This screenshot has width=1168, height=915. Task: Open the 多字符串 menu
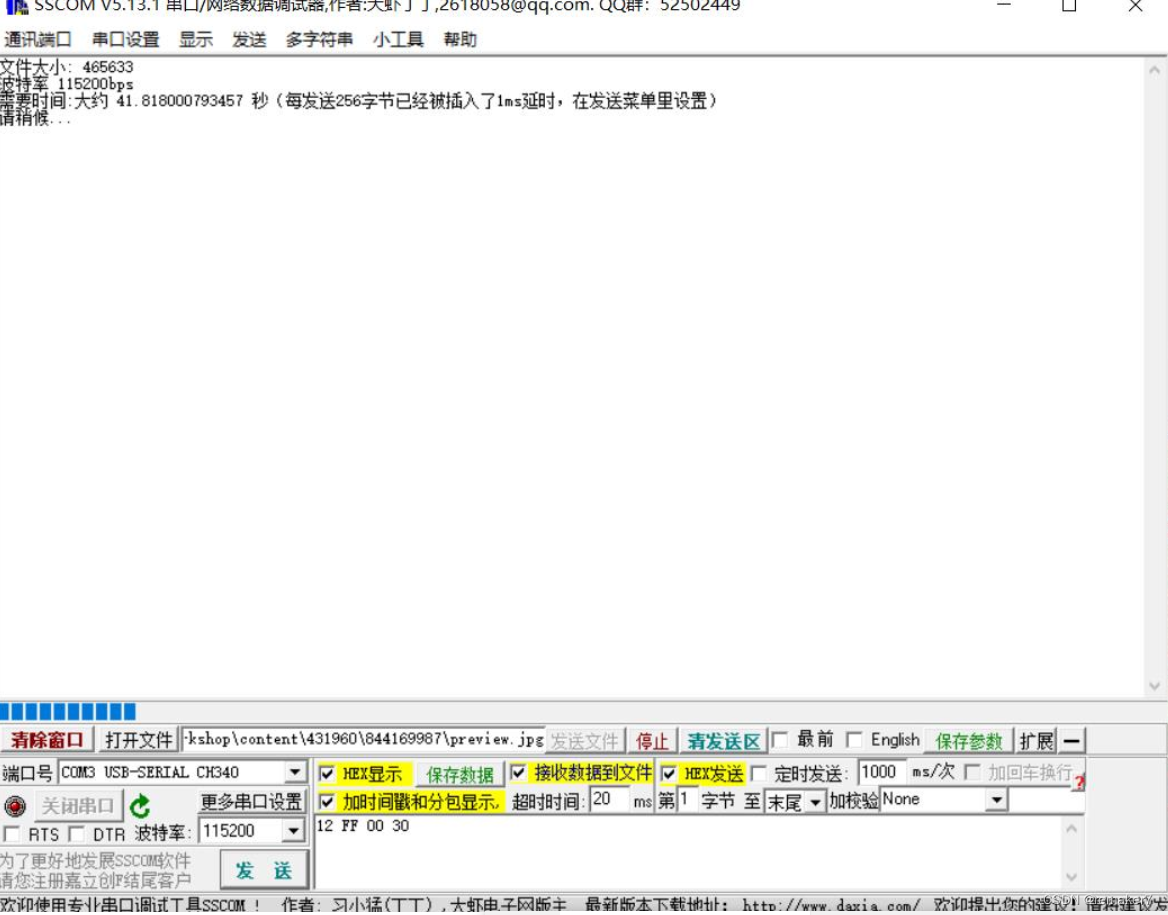[319, 39]
